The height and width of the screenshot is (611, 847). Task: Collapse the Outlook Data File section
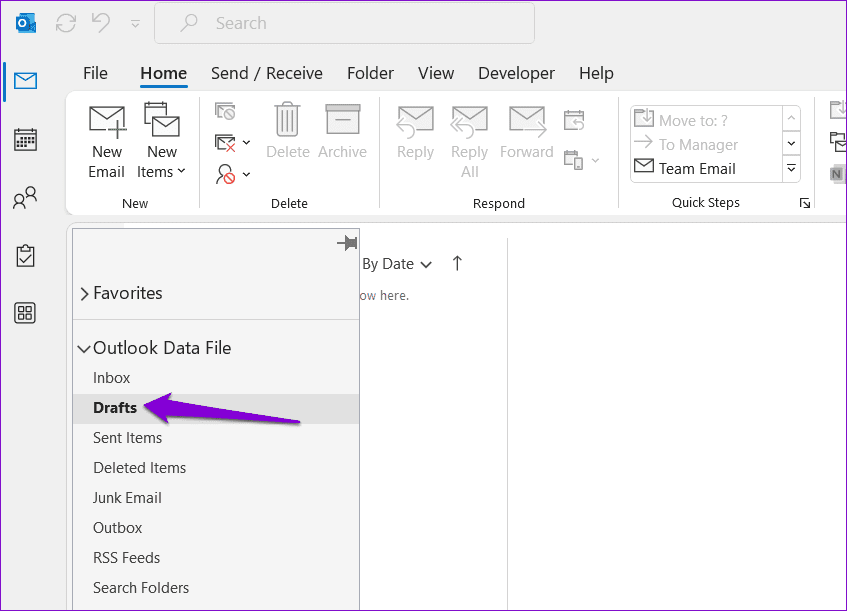[x=84, y=347]
